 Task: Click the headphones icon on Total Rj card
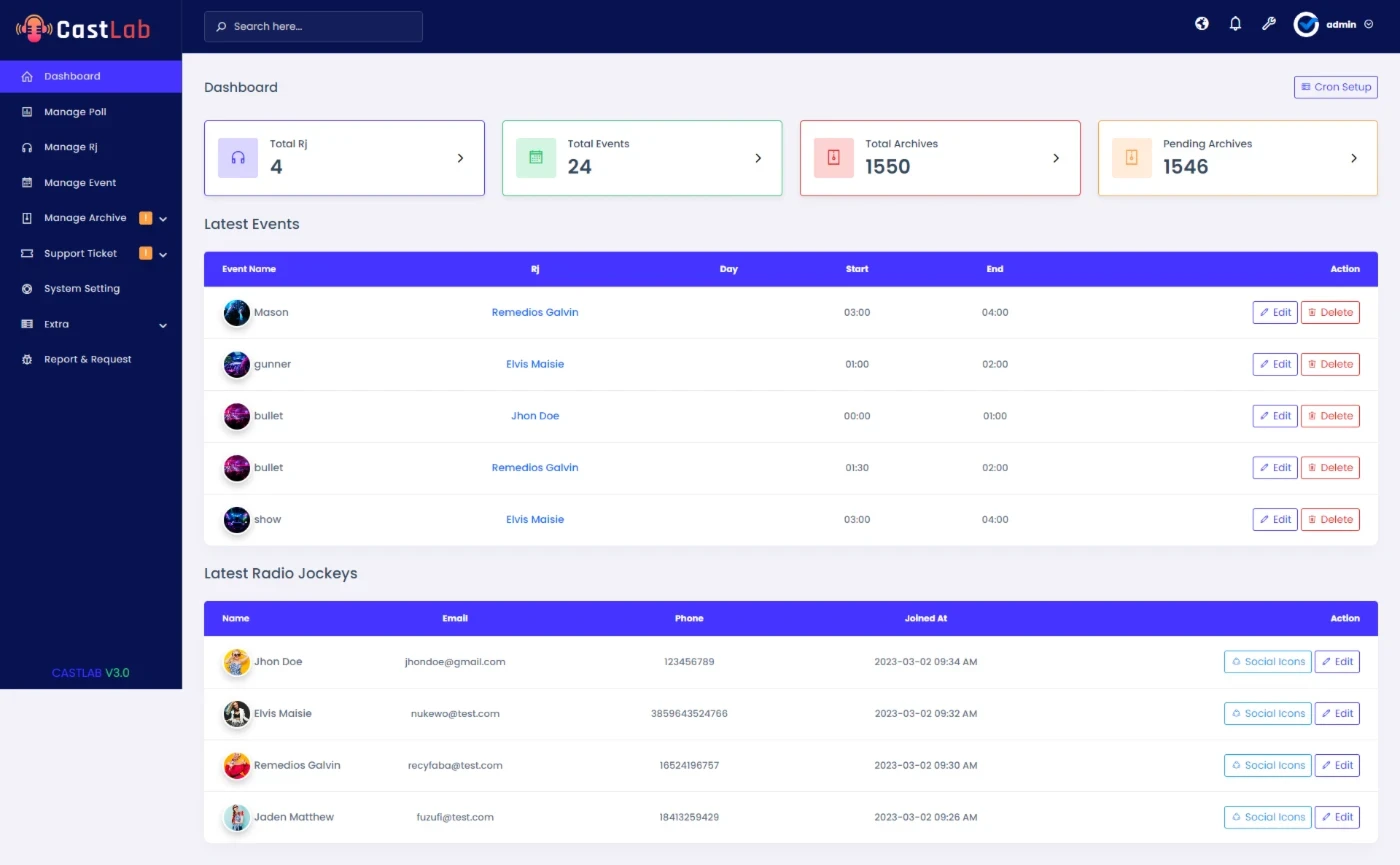pyautogui.click(x=238, y=158)
